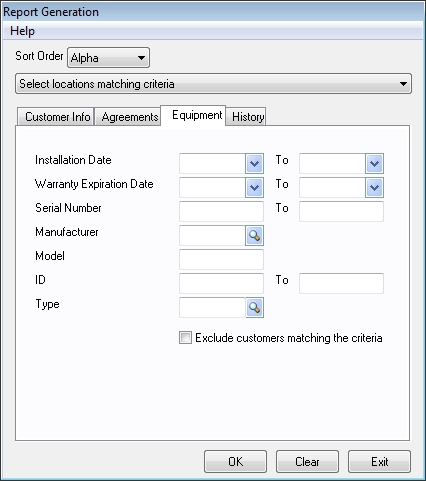Reset fields with the Clear button
The width and height of the screenshot is (426, 481).
coord(307,462)
